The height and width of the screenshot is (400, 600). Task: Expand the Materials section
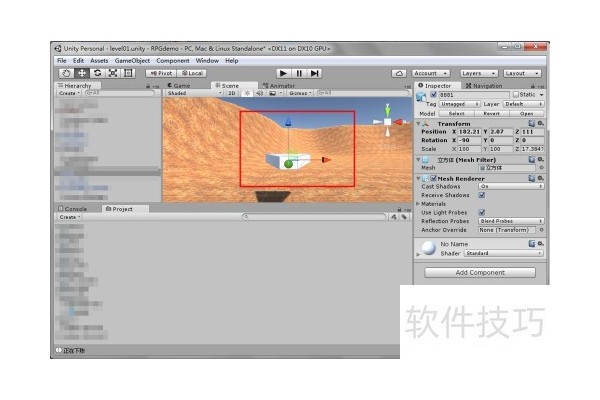(x=418, y=204)
